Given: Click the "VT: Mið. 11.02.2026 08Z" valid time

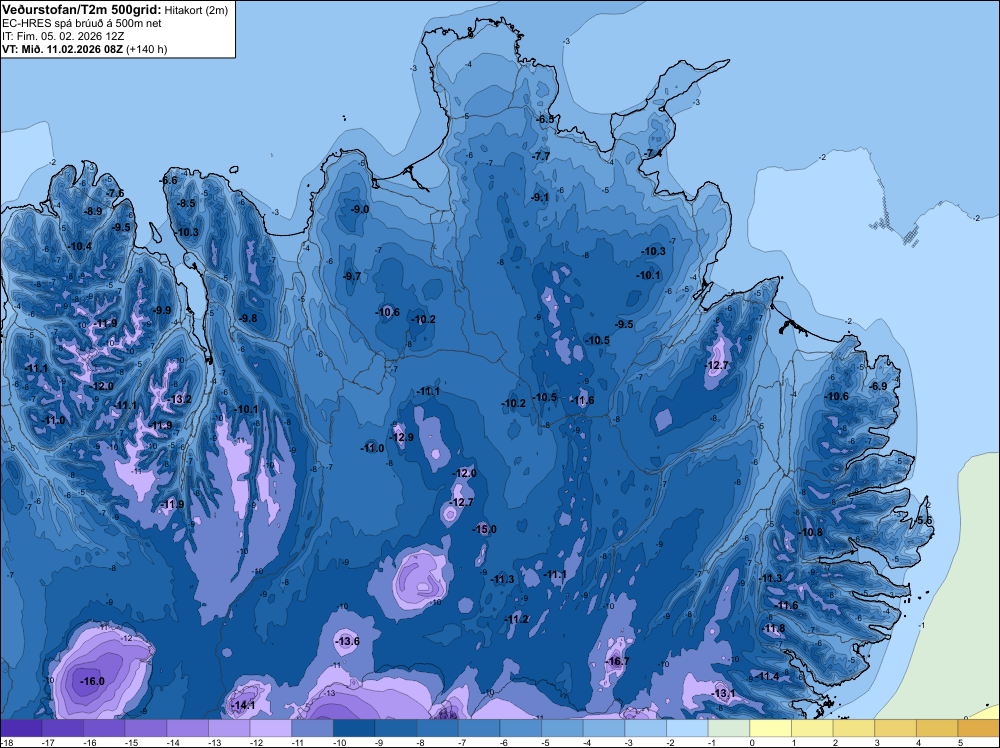Looking at the screenshot, I should pos(62,49).
